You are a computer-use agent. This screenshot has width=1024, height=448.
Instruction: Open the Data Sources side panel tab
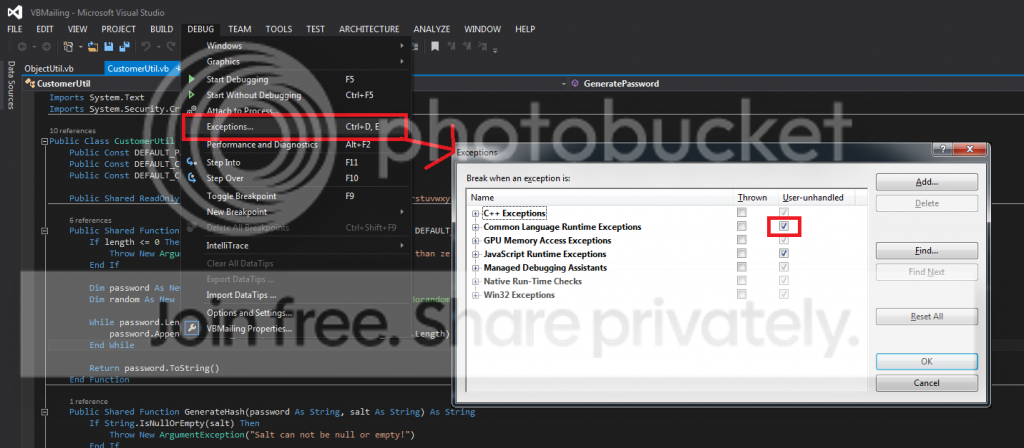[10, 85]
